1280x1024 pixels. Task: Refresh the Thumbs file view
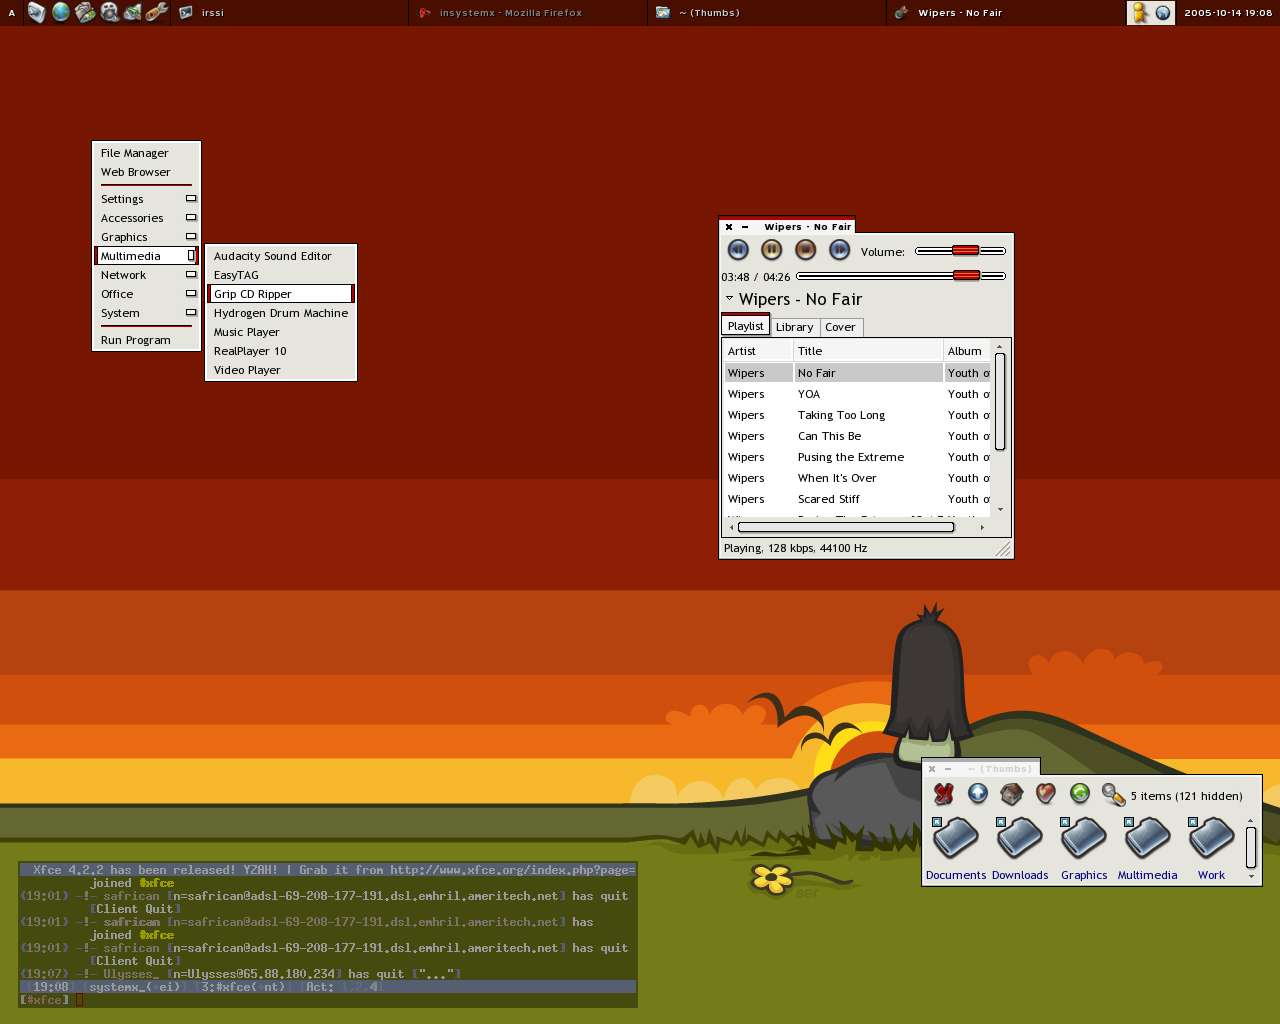(1080, 794)
